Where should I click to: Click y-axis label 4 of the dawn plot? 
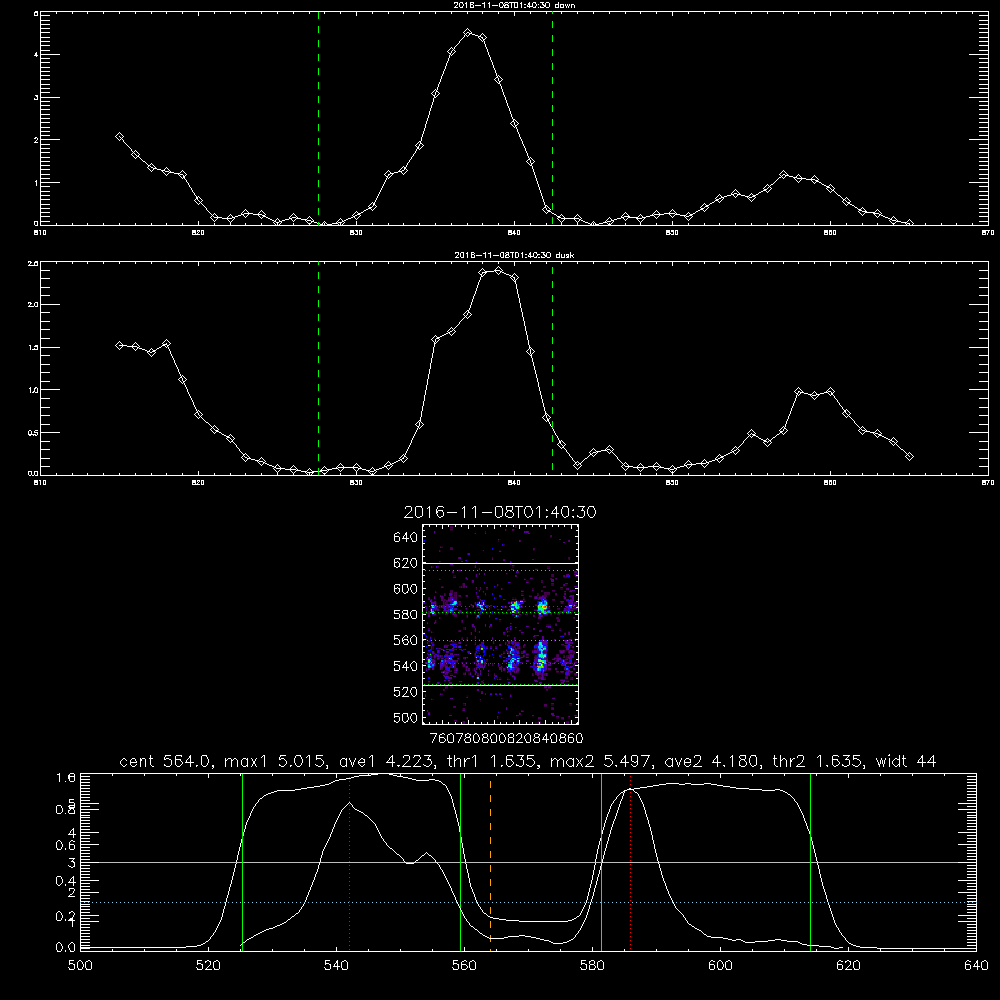(x=36, y=55)
